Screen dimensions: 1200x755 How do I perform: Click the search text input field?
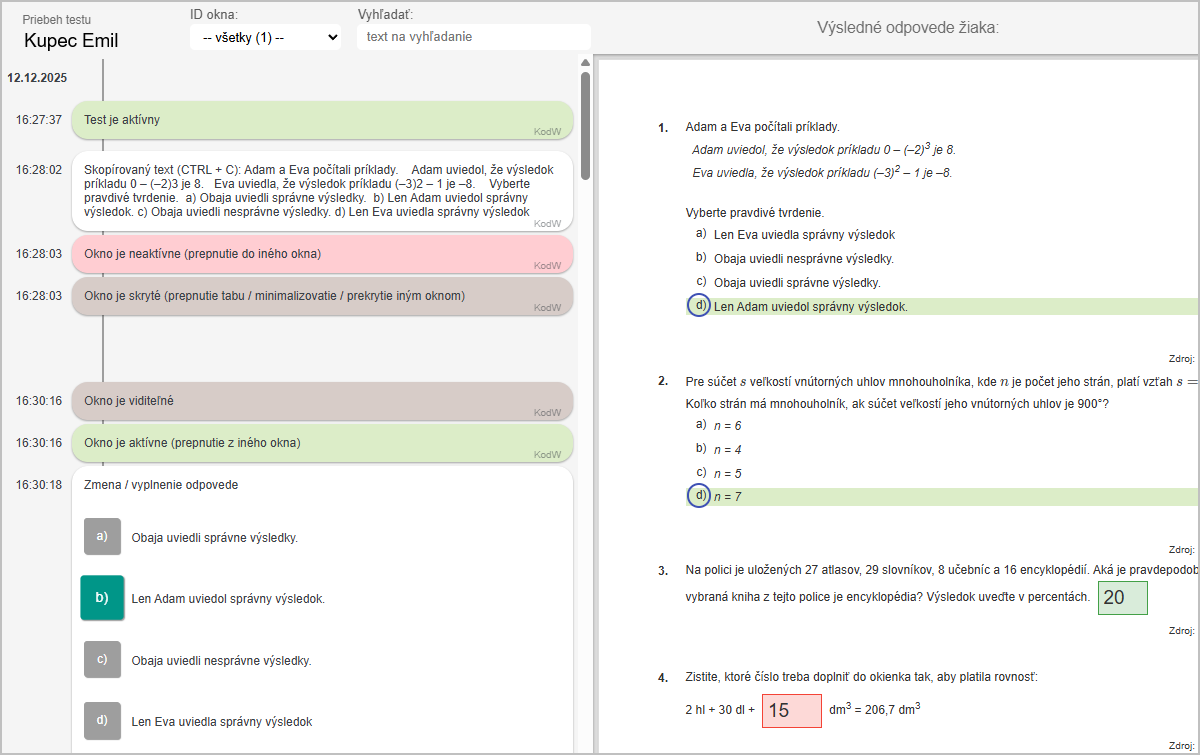(x=473, y=37)
